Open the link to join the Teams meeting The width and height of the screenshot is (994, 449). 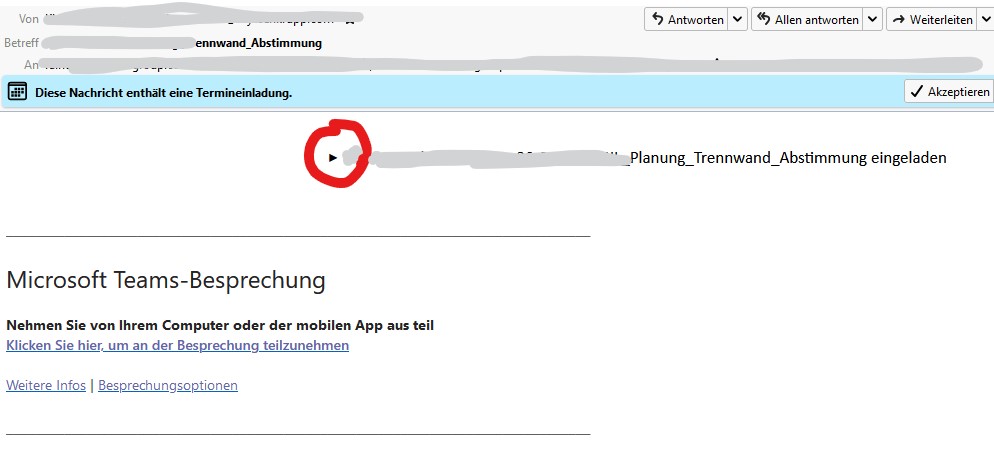click(x=178, y=346)
